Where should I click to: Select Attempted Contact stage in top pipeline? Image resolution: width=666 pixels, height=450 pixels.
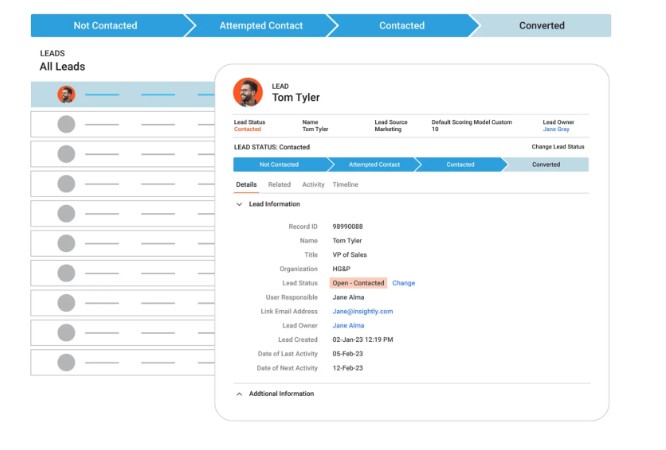point(261,26)
